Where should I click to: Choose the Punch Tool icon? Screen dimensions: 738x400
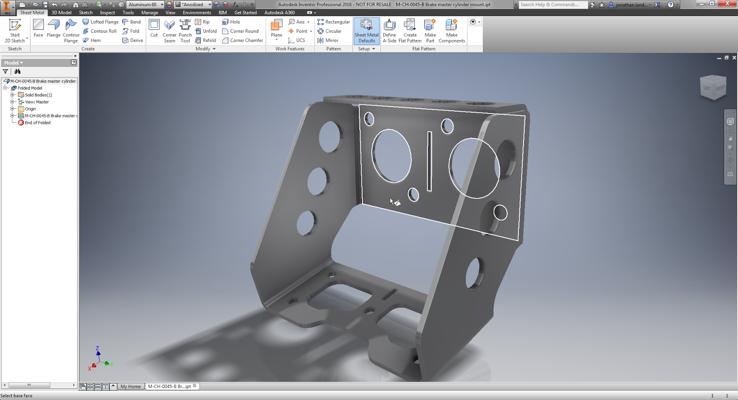[185, 31]
